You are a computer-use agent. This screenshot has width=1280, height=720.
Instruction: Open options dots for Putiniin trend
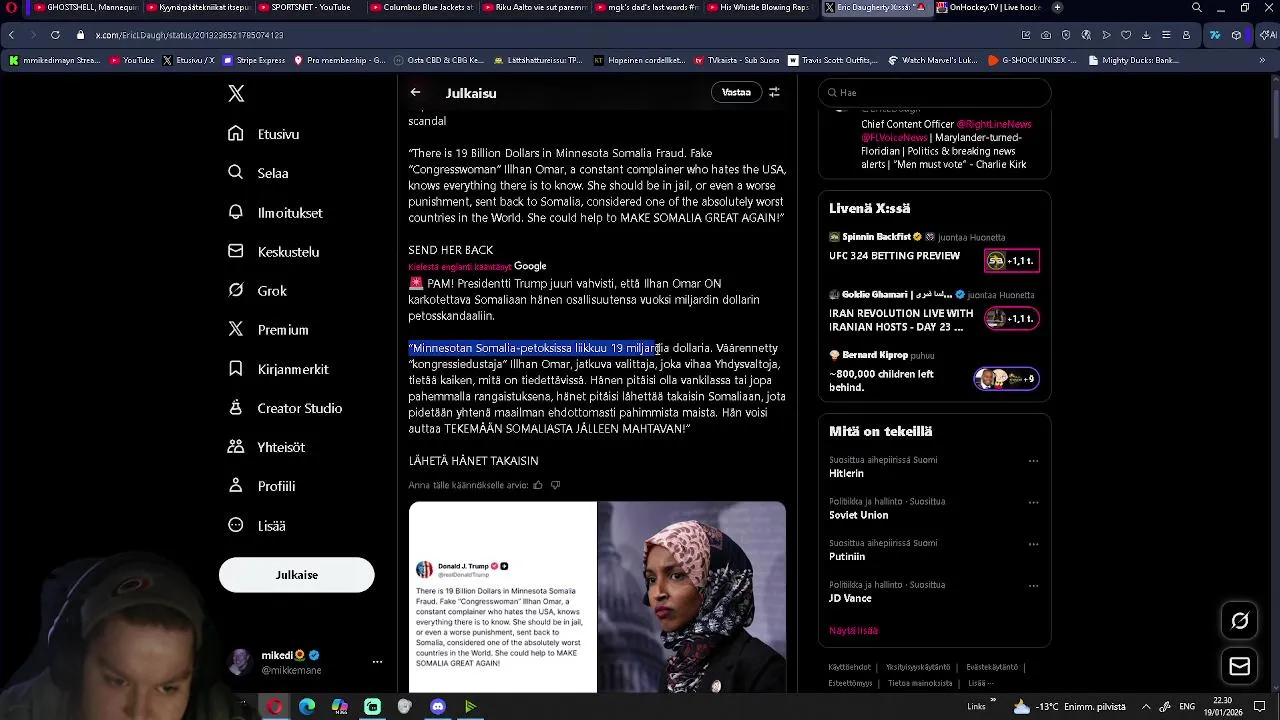click(x=1033, y=544)
